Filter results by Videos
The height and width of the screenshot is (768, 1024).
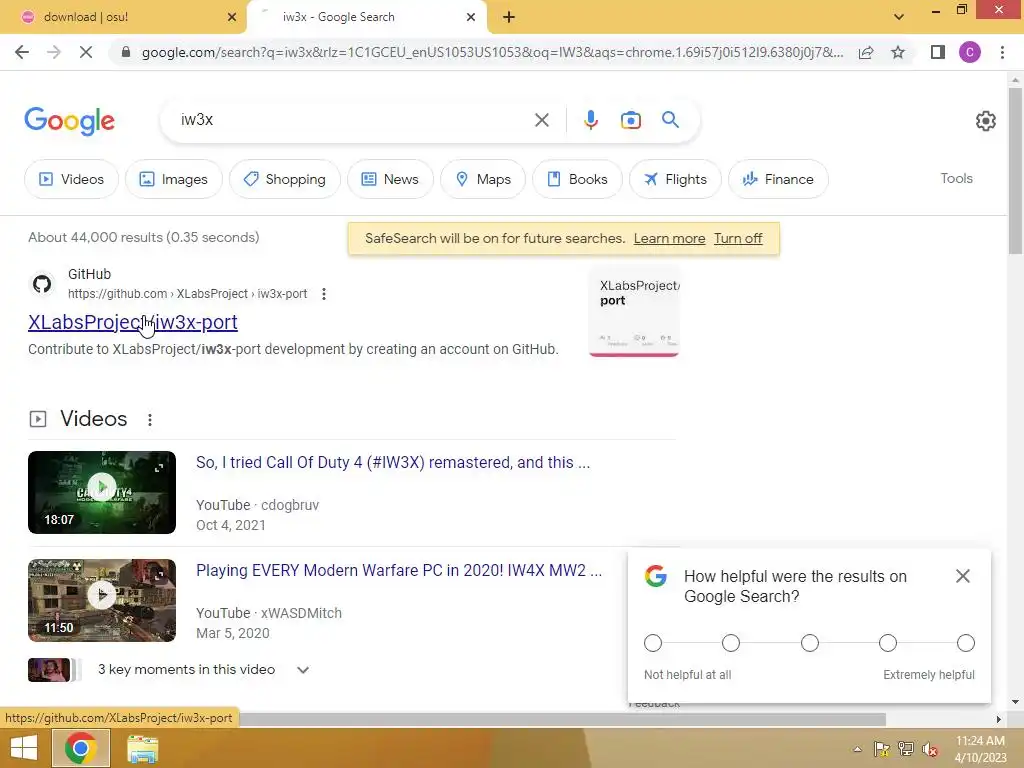click(71, 179)
